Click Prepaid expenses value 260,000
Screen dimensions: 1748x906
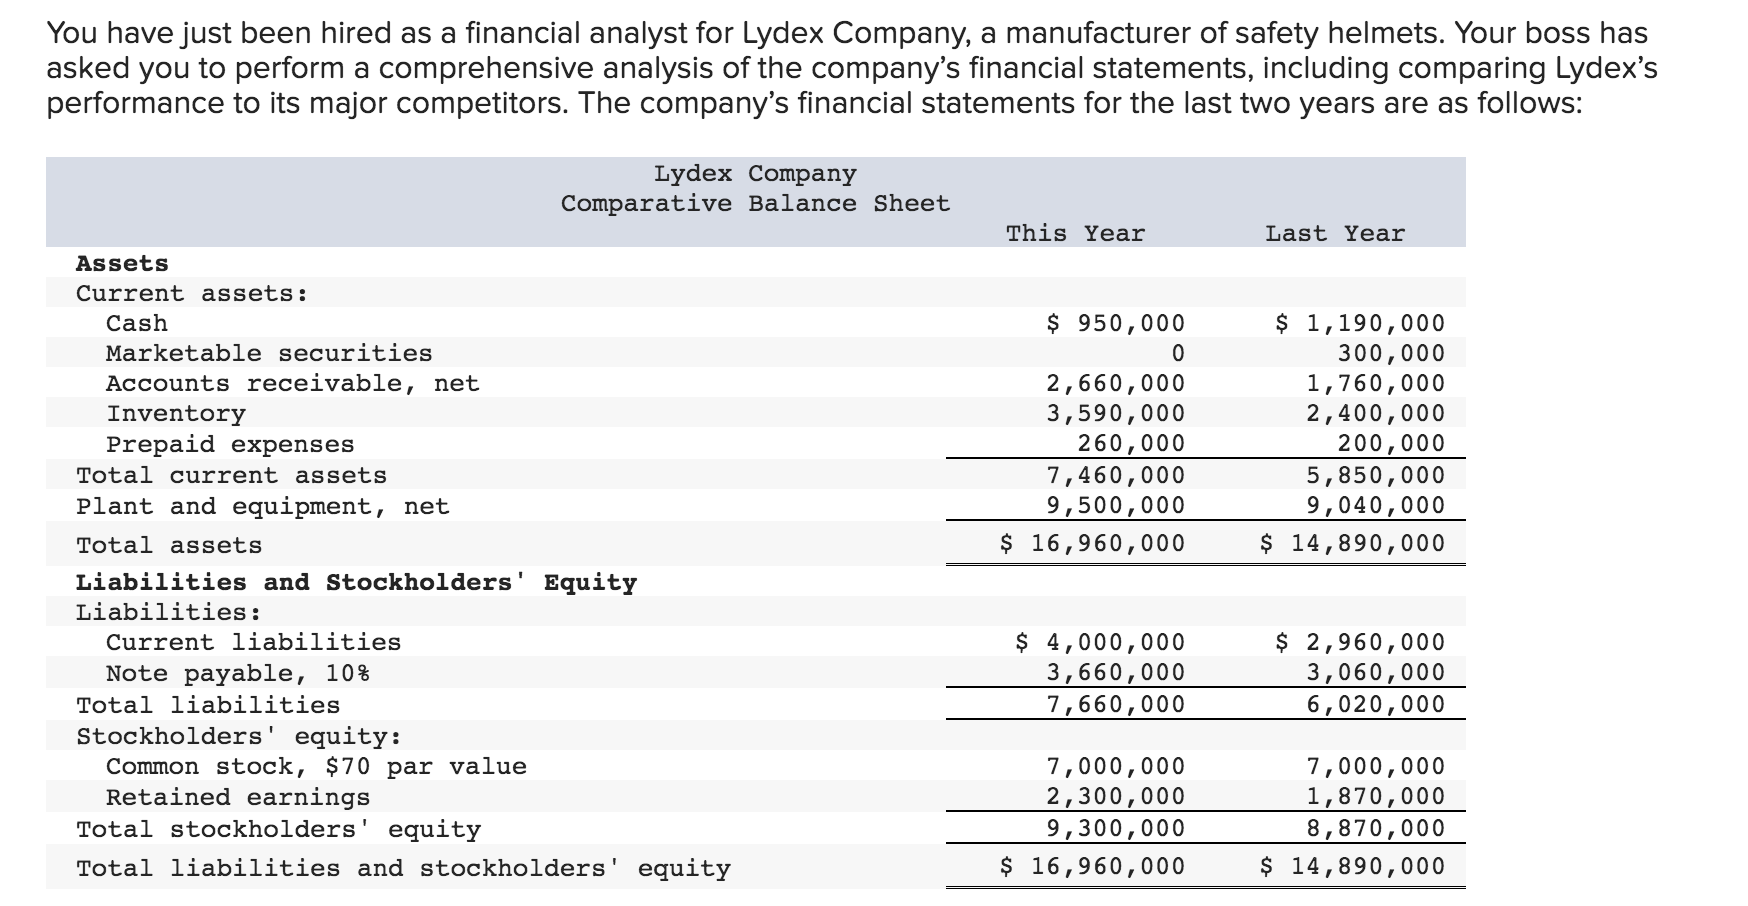coord(1131,444)
